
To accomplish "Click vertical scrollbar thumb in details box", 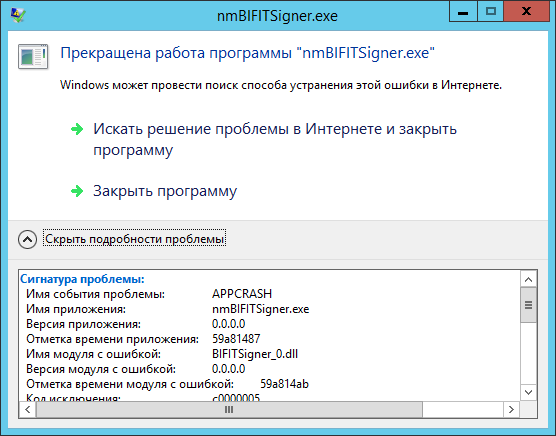I will 528,305.
